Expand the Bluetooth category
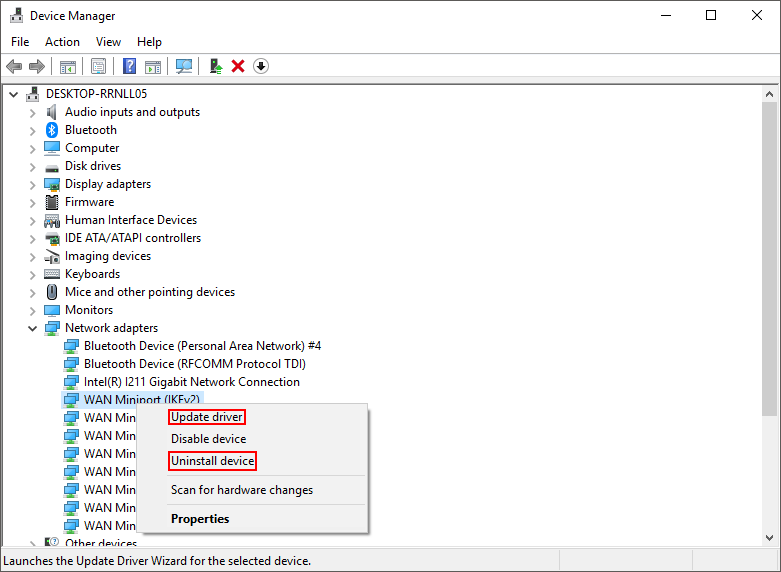 (33, 131)
